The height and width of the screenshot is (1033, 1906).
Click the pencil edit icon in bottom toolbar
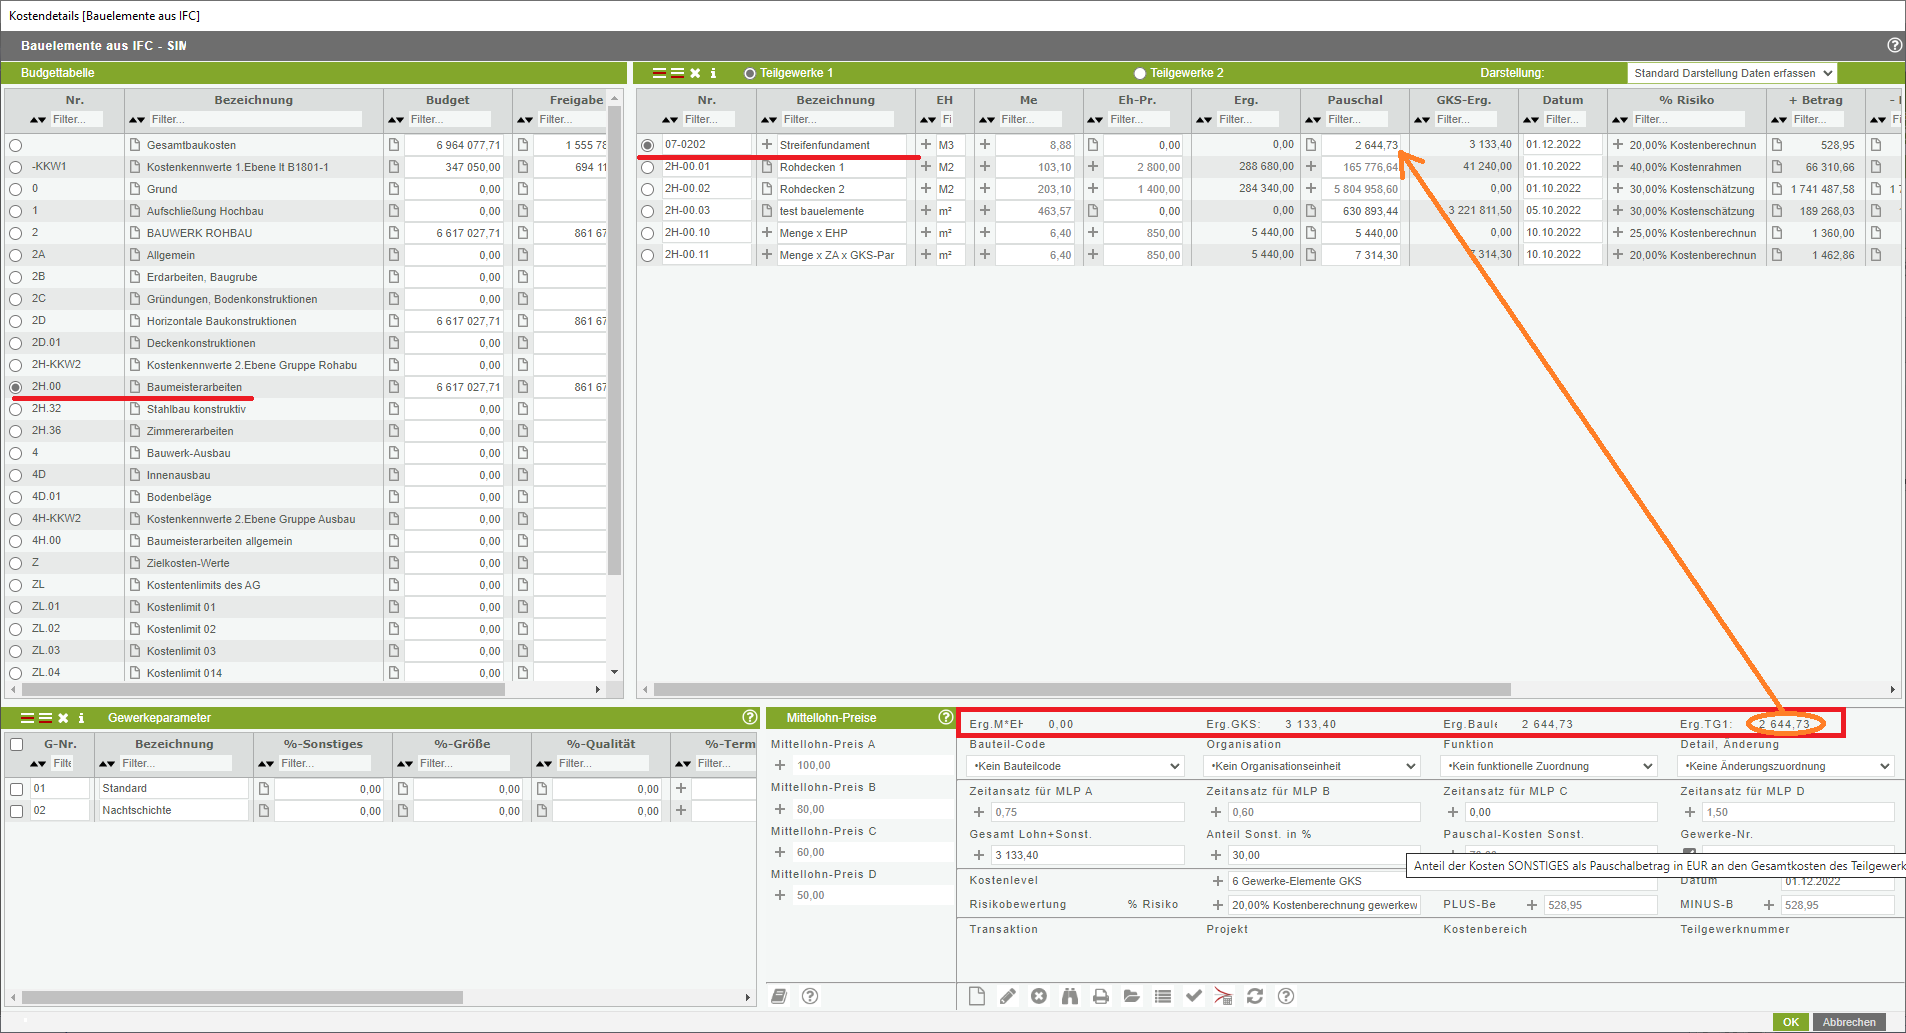[1007, 996]
